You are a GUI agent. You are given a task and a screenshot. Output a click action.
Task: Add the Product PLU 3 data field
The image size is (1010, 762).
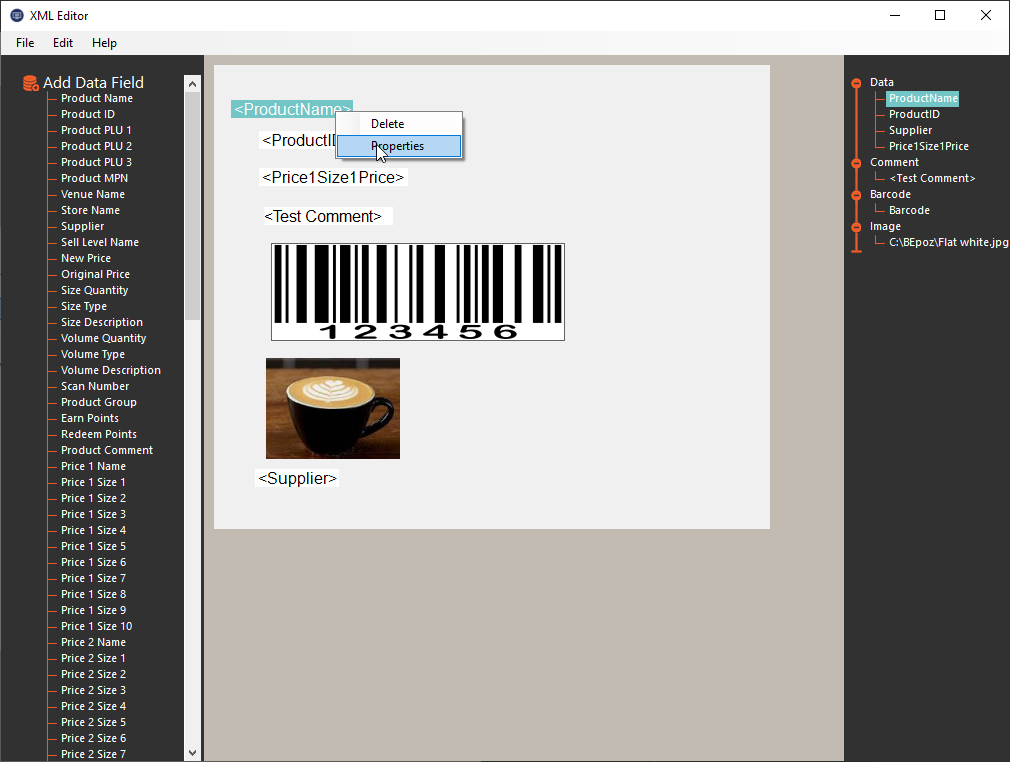tap(96, 162)
